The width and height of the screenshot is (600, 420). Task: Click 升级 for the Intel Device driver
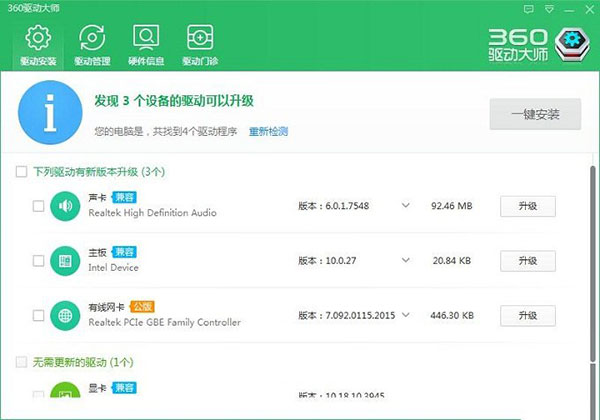click(x=528, y=261)
